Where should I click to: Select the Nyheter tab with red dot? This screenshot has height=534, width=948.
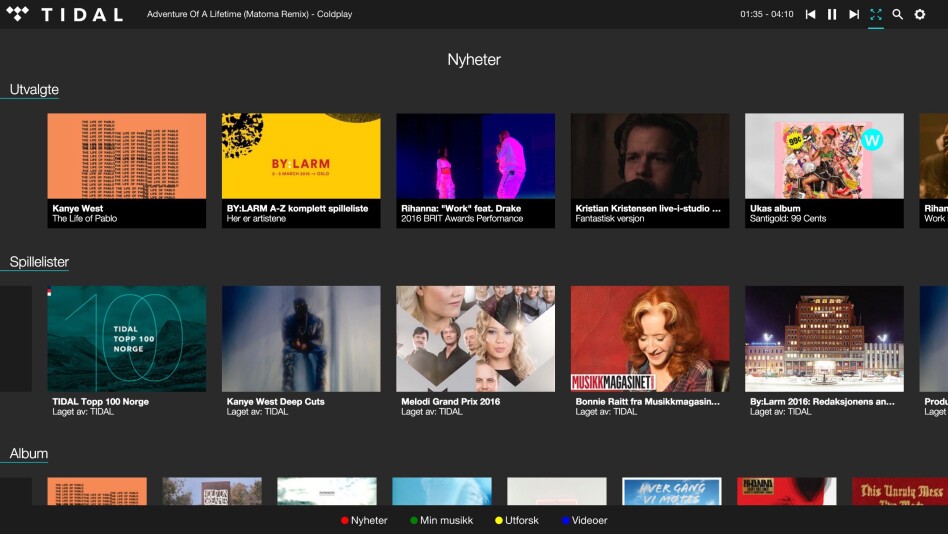[x=364, y=520]
